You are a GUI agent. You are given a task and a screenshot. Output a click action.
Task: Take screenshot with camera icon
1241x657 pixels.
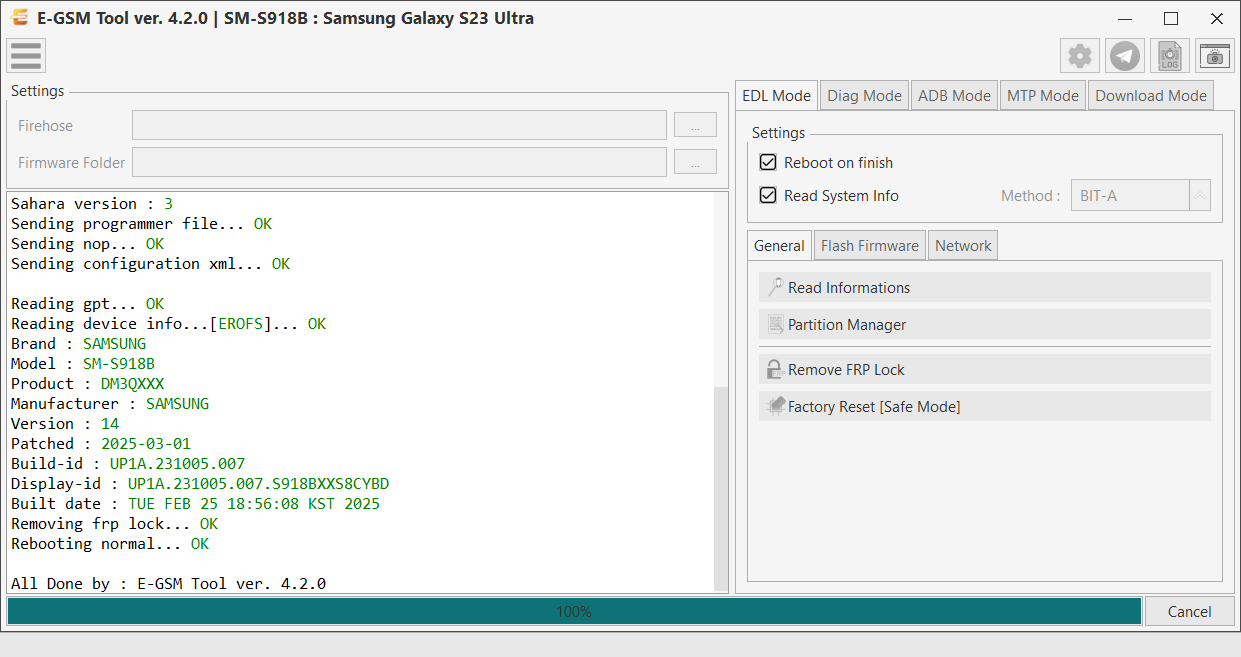(1215, 56)
